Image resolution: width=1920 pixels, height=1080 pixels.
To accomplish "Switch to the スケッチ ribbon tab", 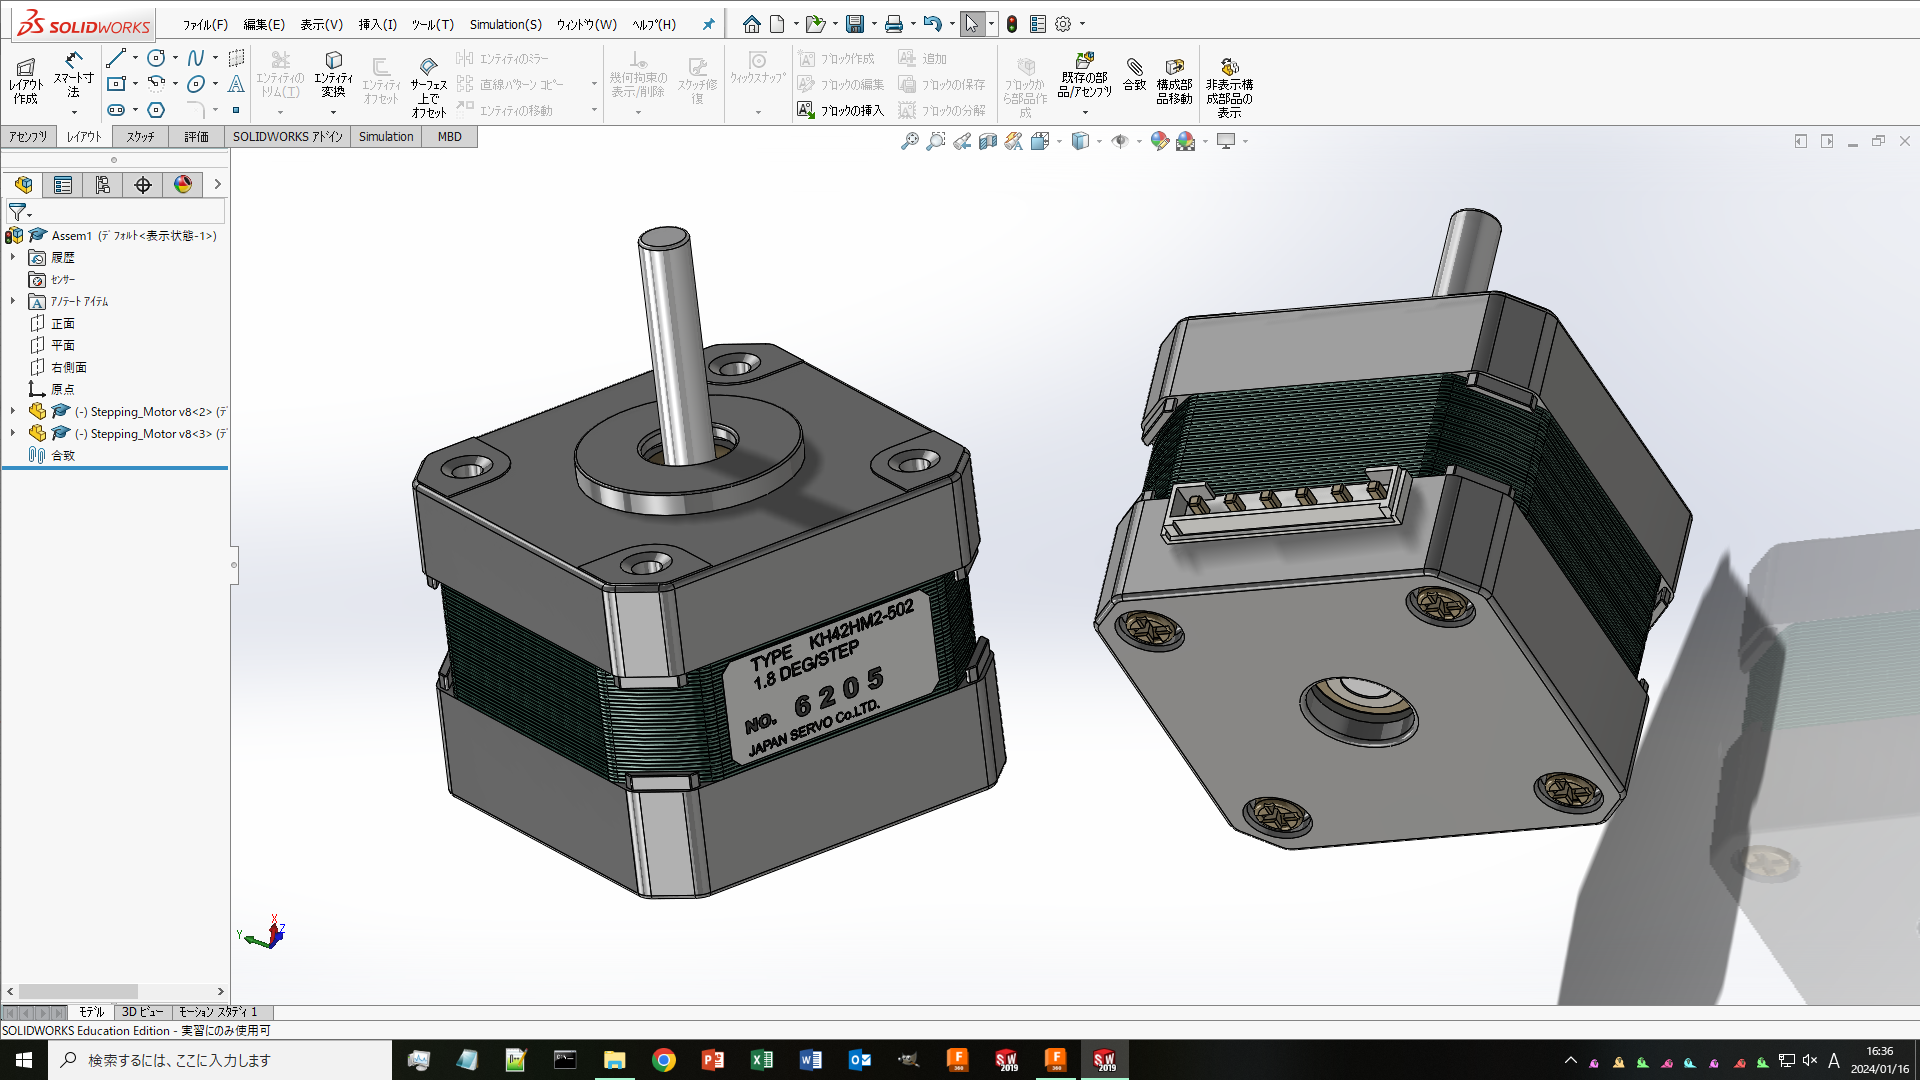I will point(140,137).
